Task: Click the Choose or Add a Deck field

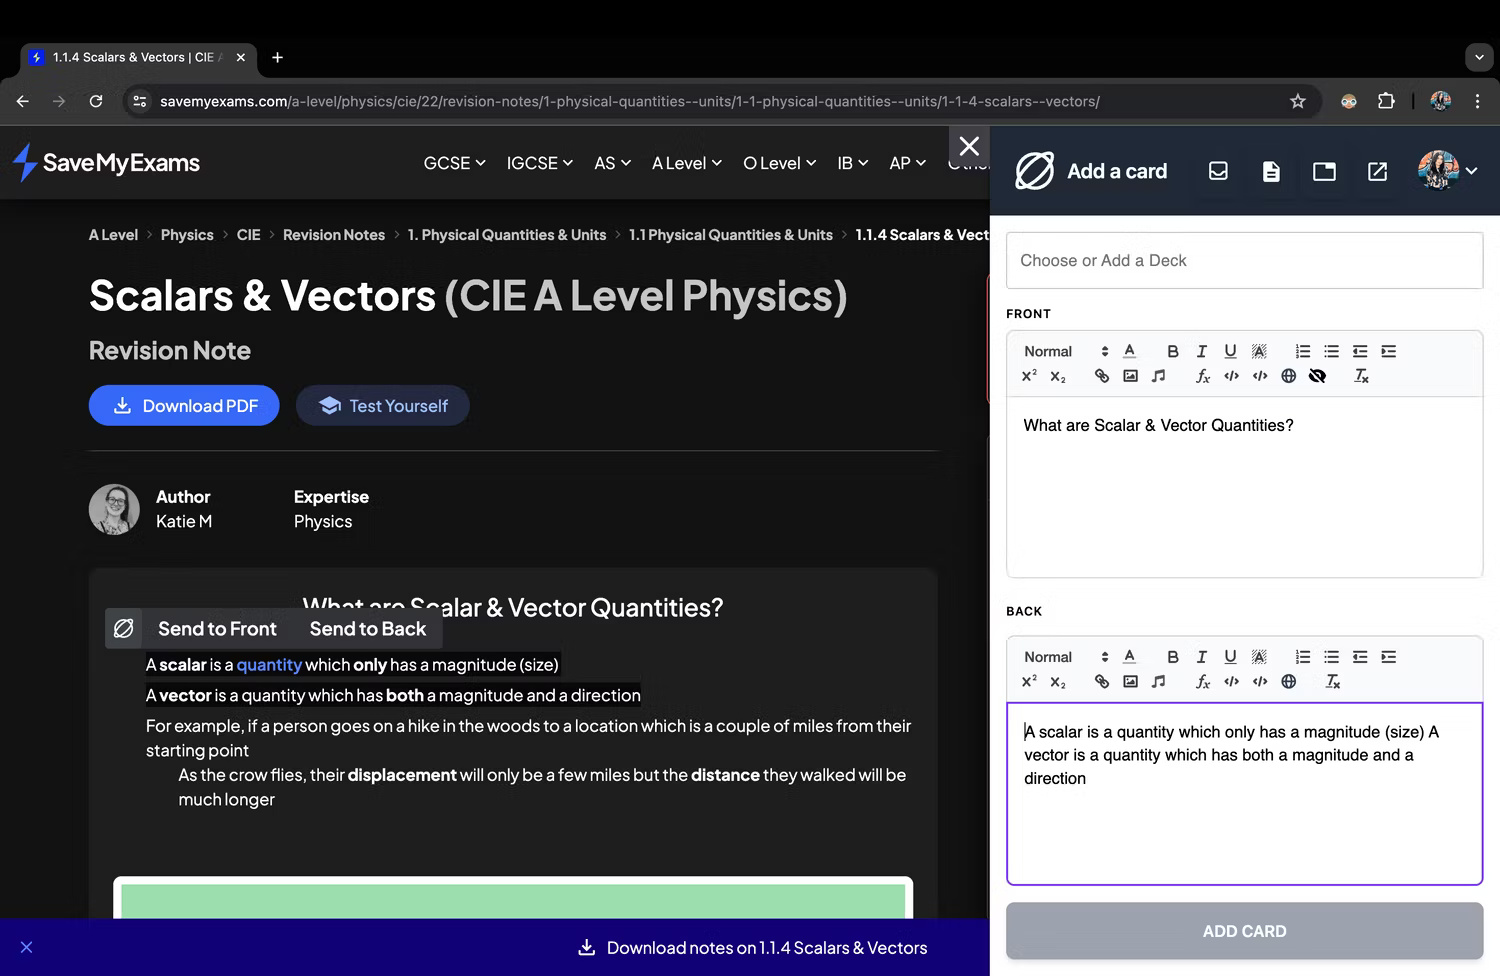Action: click(1244, 260)
